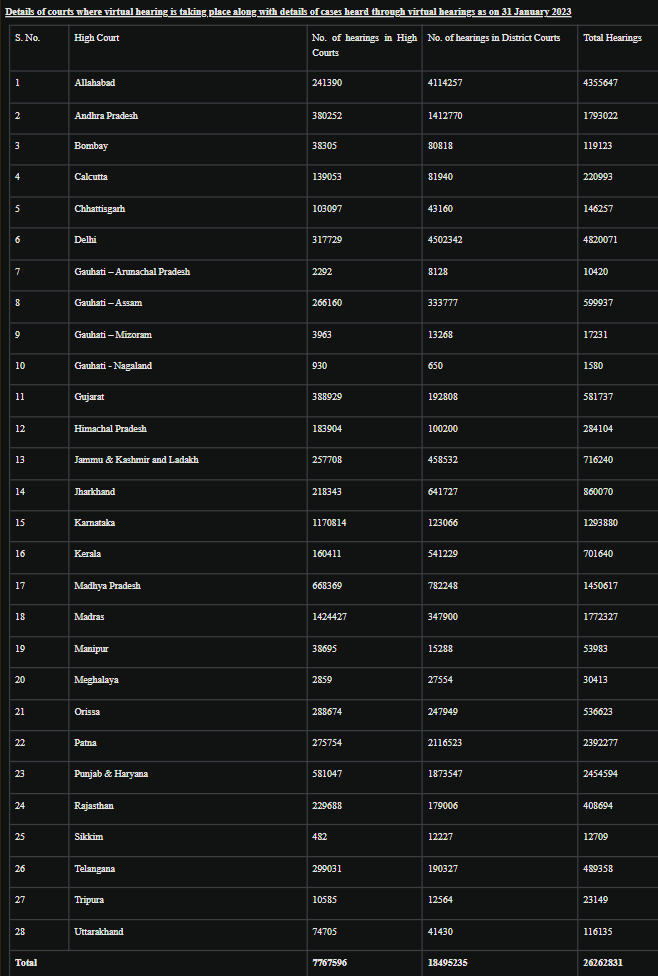Select the Uttarakhand row name cell
The image size is (658, 976).
point(99,932)
